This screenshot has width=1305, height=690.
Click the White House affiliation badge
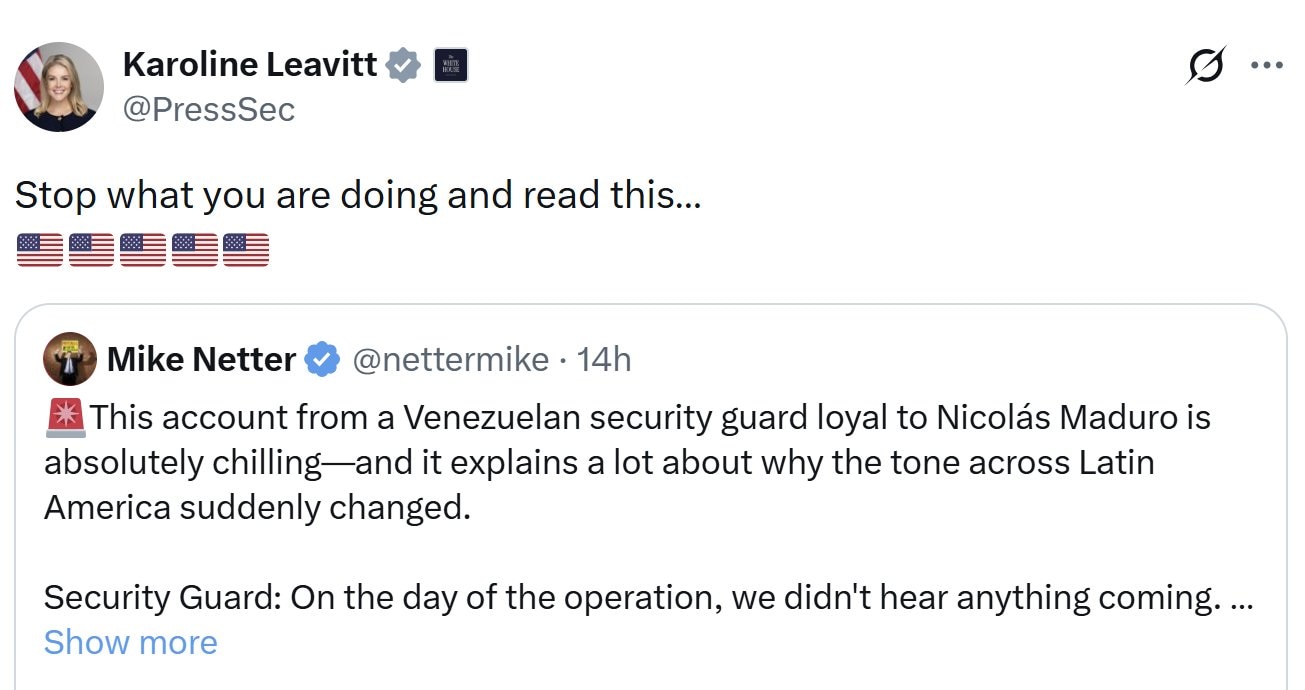(x=451, y=65)
